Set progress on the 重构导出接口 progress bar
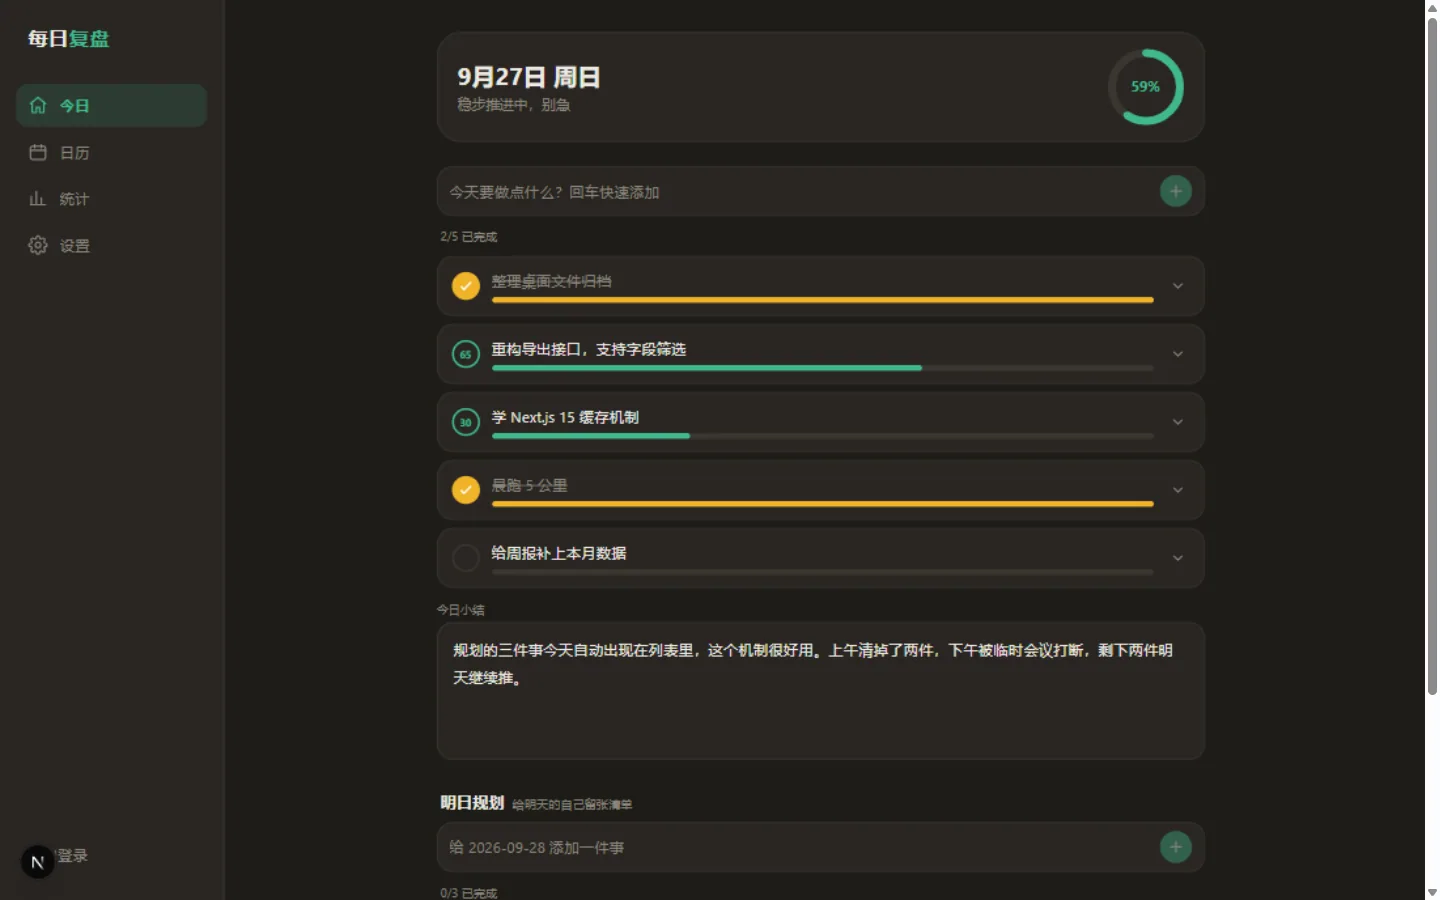 click(822, 368)
